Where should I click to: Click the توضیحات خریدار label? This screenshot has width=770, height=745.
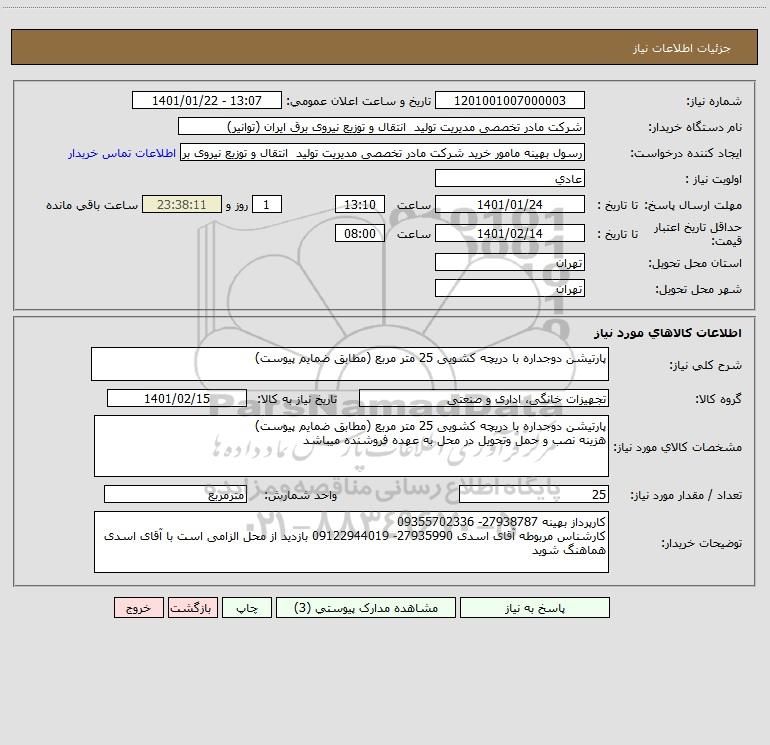pyautogui.click(x=702, y=543)
